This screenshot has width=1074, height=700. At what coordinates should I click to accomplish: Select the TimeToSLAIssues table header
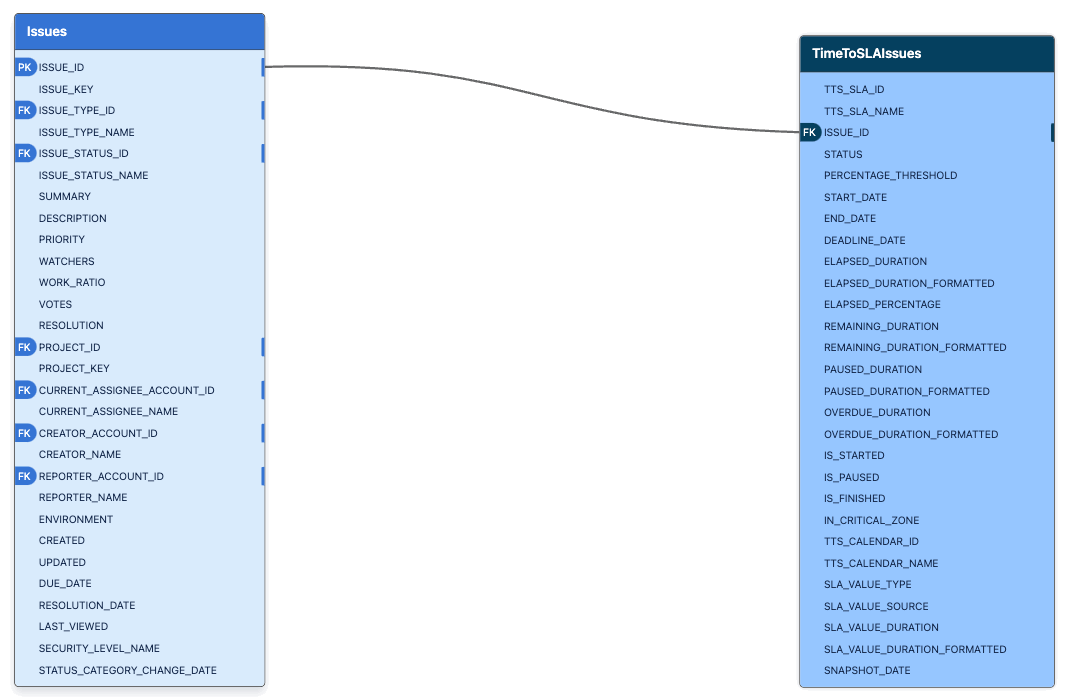click(x=926, y=54)
